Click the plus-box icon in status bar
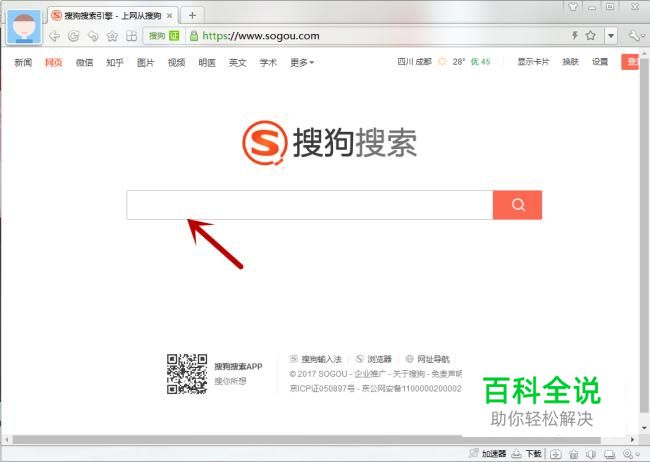The width and height of the screenshot is (650, 462). pos(556,454)
